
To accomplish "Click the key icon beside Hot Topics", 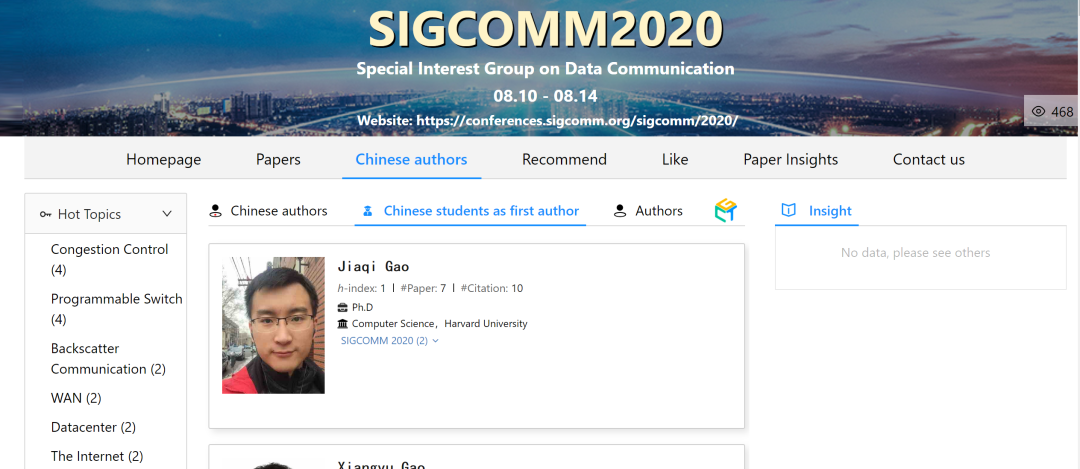I will (x=45, y=214).
